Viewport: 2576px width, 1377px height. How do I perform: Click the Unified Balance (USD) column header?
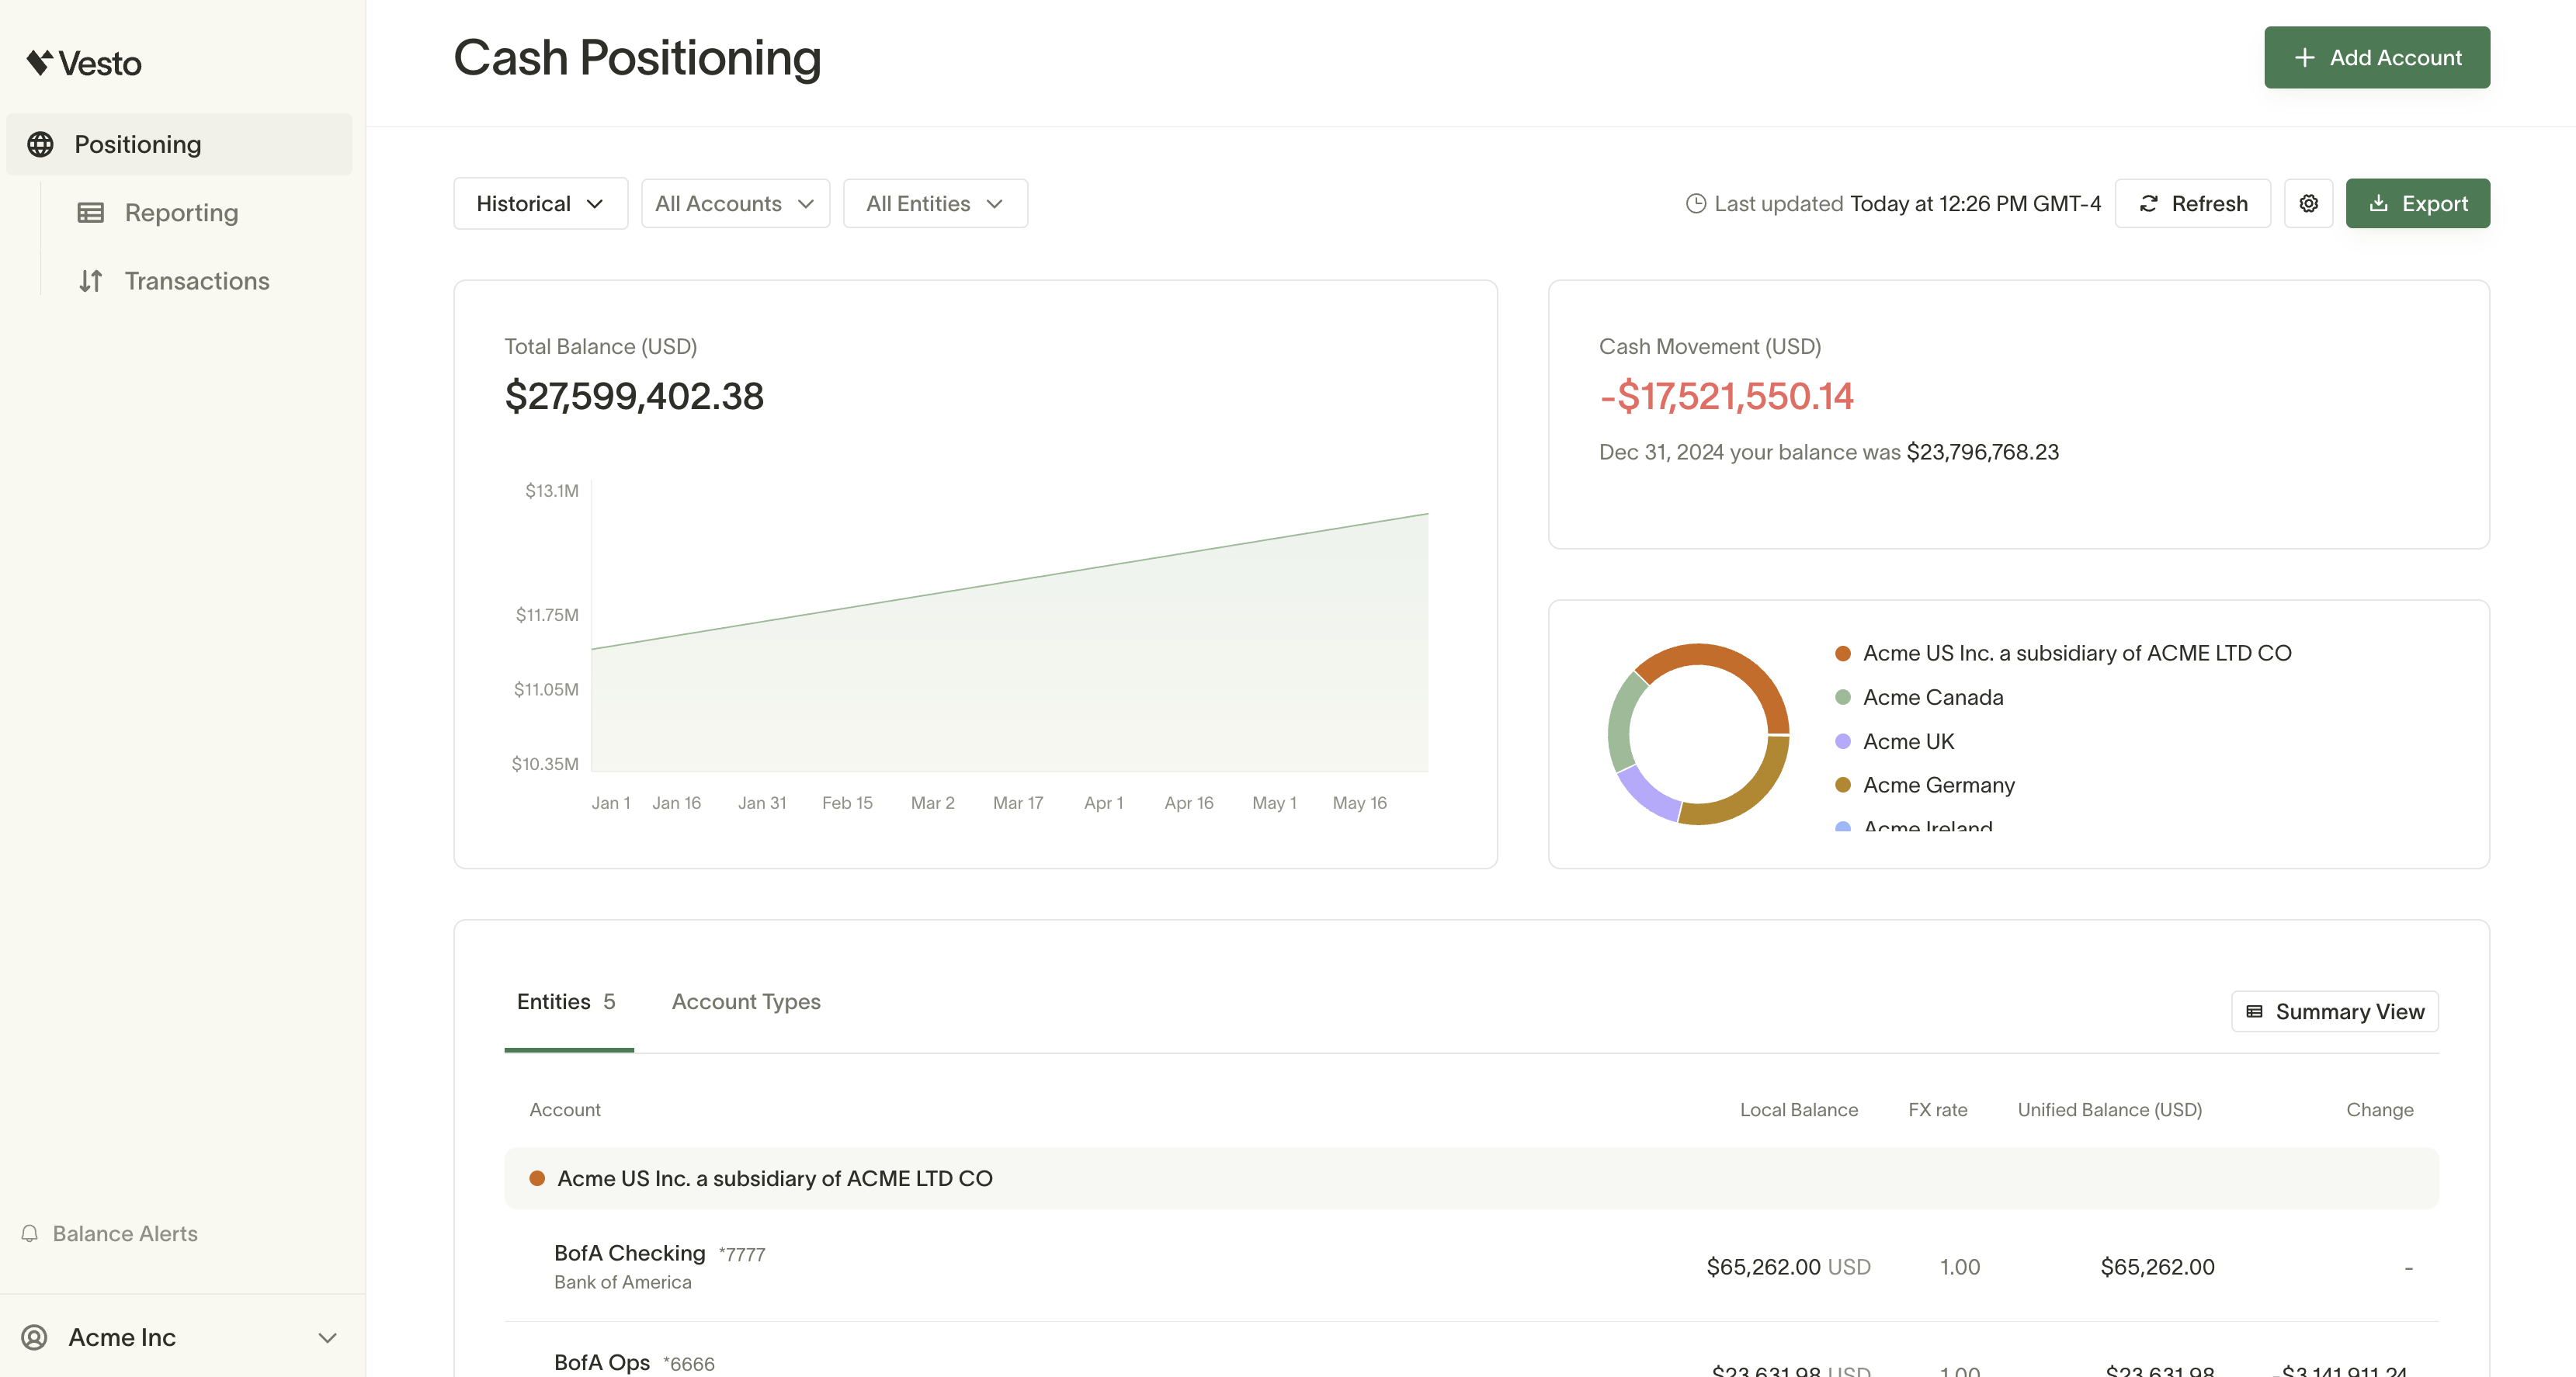click(2109, 1109)
